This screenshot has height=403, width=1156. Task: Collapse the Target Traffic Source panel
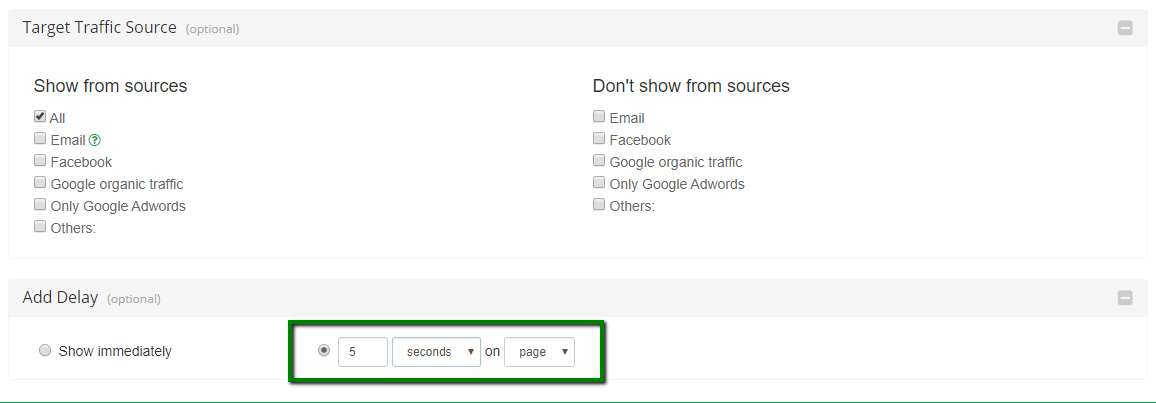click(x=1125, y=28)
